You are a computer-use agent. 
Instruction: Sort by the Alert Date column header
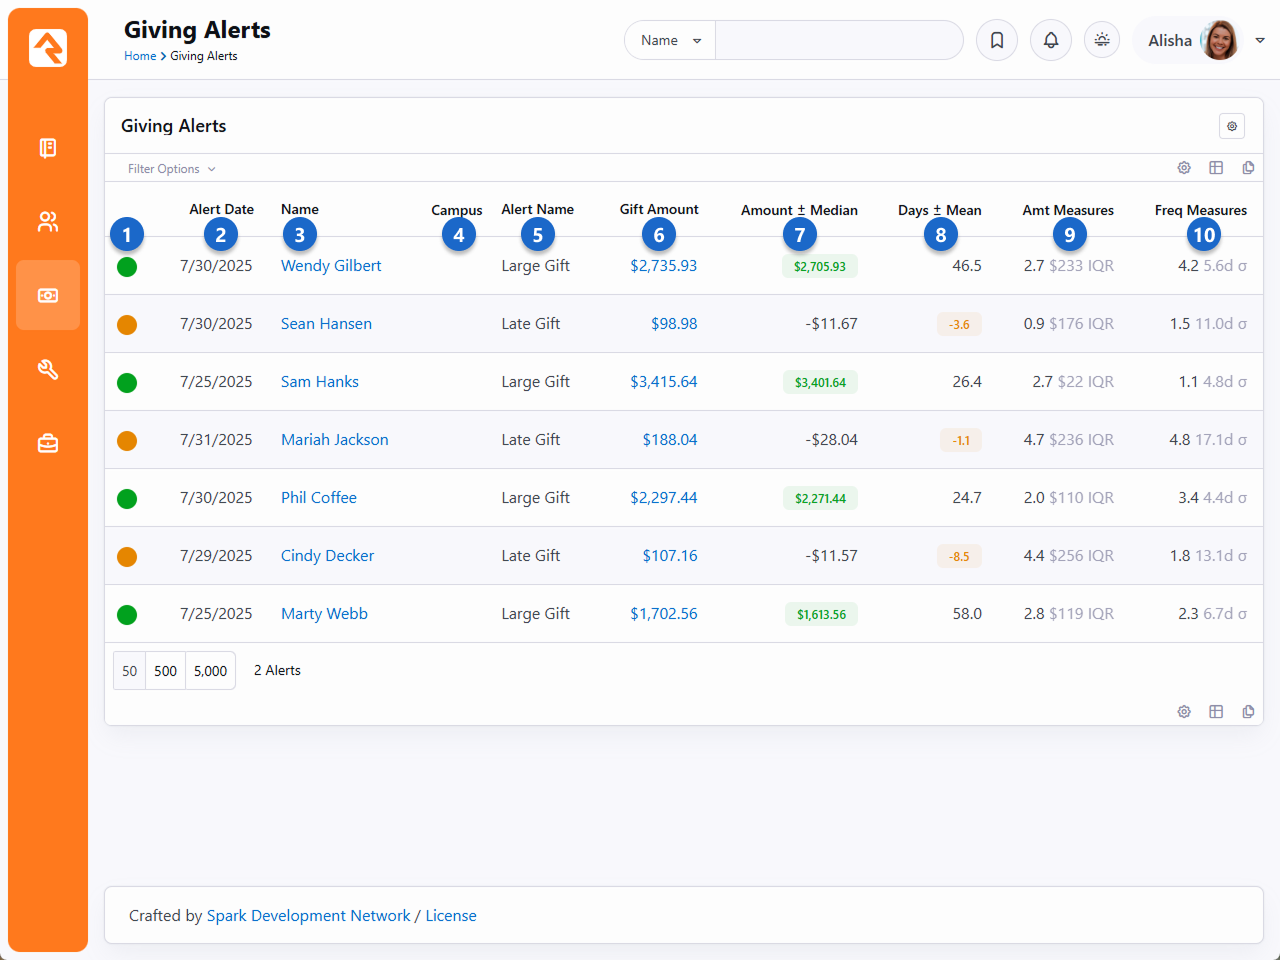(221, 209)
